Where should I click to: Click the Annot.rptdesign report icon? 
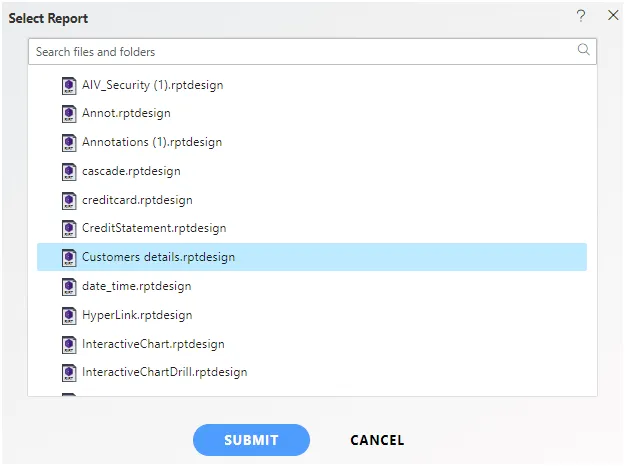point(69,114)
